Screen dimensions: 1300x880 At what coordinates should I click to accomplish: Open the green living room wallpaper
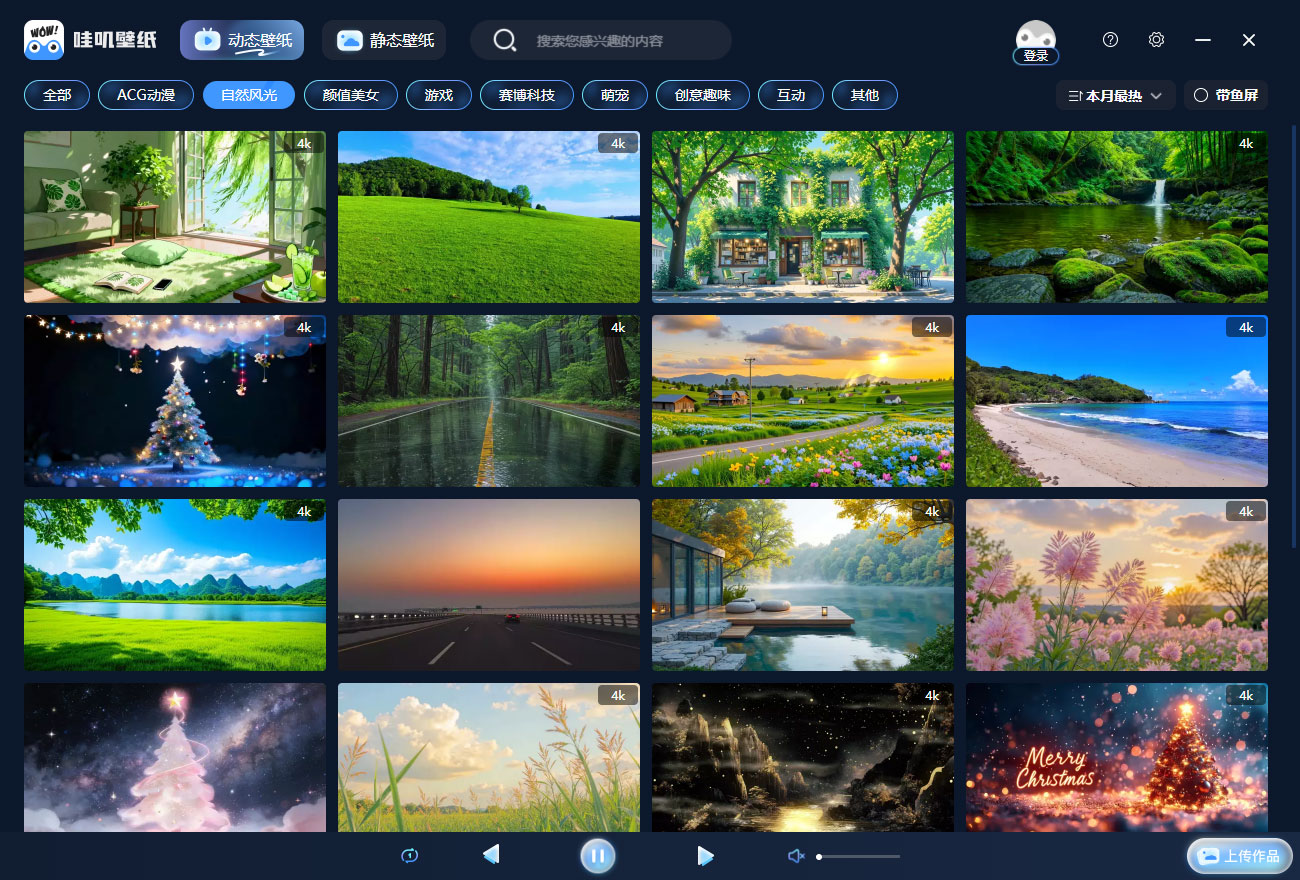pyautogui.click(x=175, y=217)
